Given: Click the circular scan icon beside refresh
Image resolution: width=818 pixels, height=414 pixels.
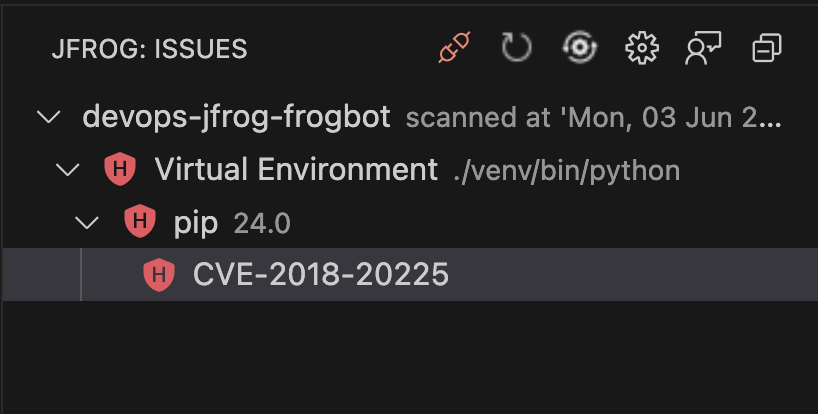Looking at the screenshot, I should [579, 48].
